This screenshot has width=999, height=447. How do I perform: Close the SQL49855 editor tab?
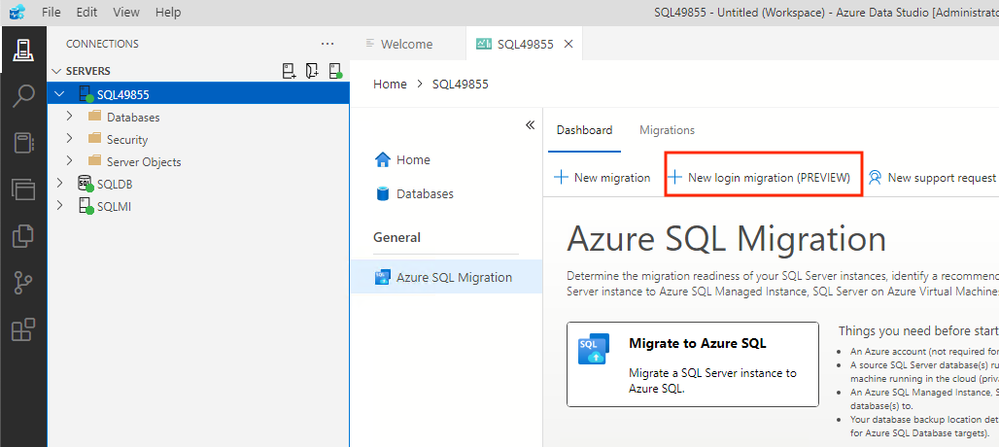(x=569, y=44)
